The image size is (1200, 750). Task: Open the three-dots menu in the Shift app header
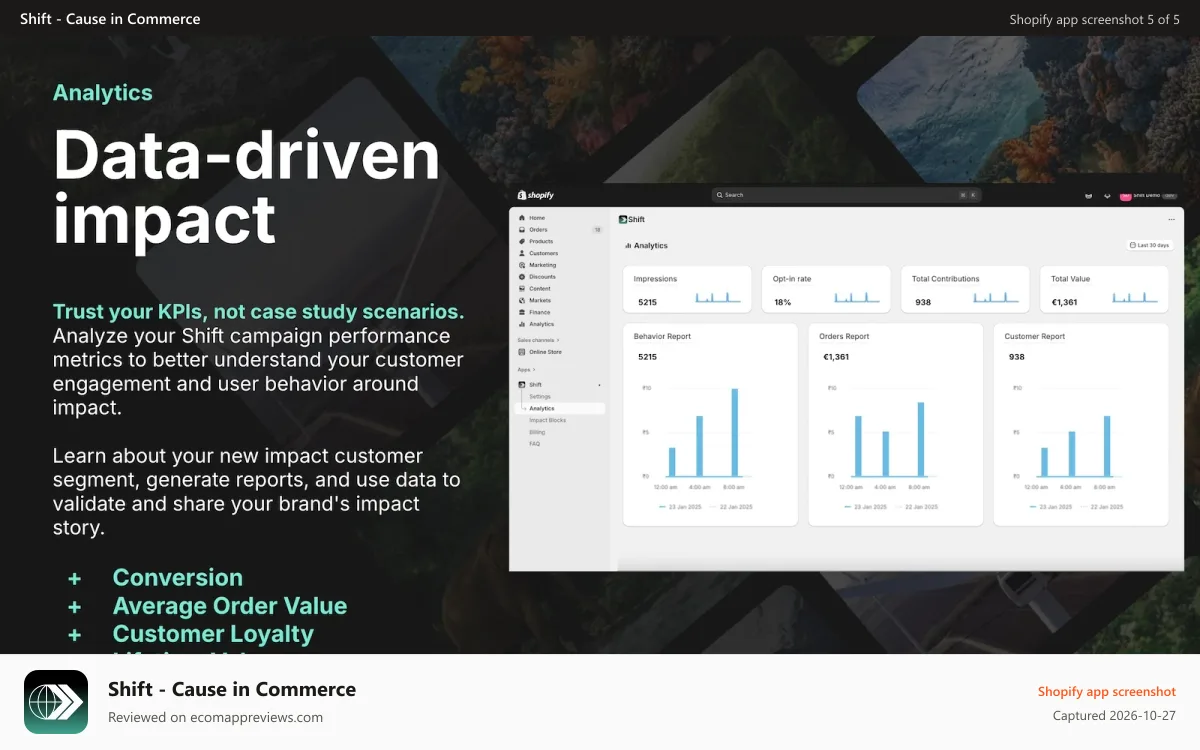[x=1171, y=219]
